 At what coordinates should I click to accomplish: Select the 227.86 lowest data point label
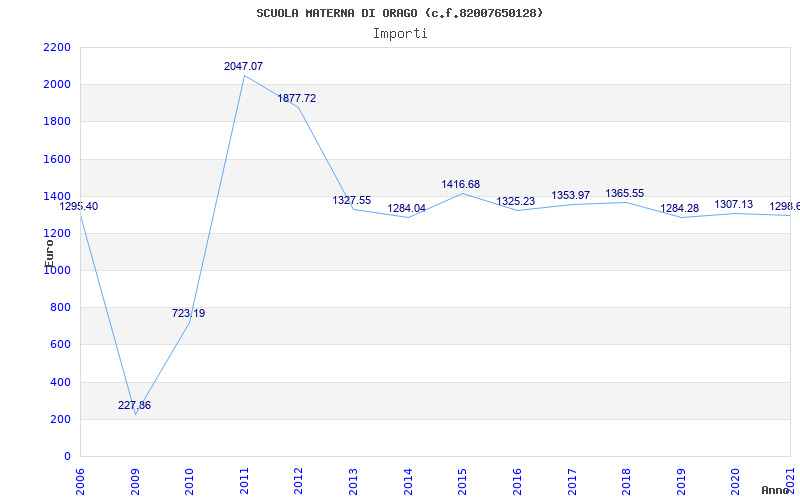[134, 405]
